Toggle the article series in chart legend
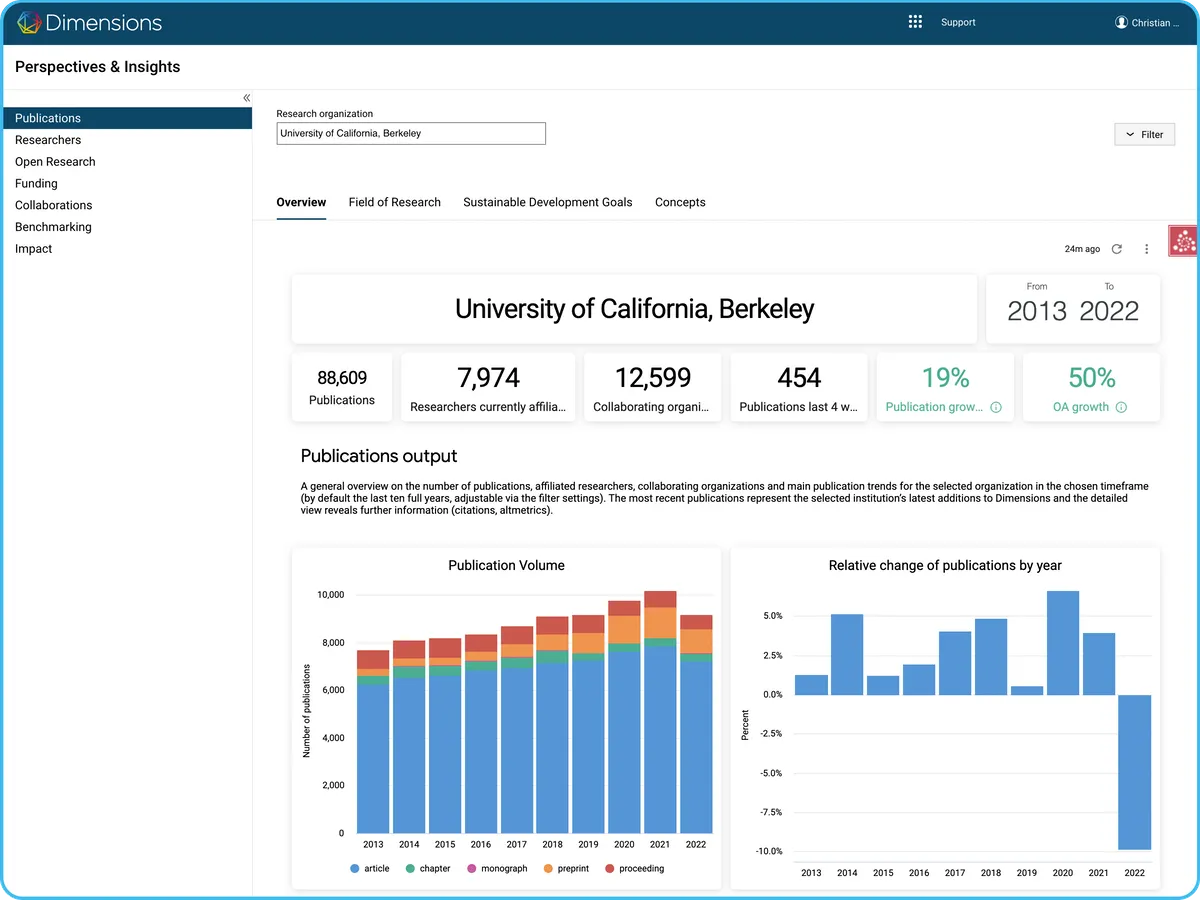The width and height of the screenshot is (1200, 900). tap(370, 869)
